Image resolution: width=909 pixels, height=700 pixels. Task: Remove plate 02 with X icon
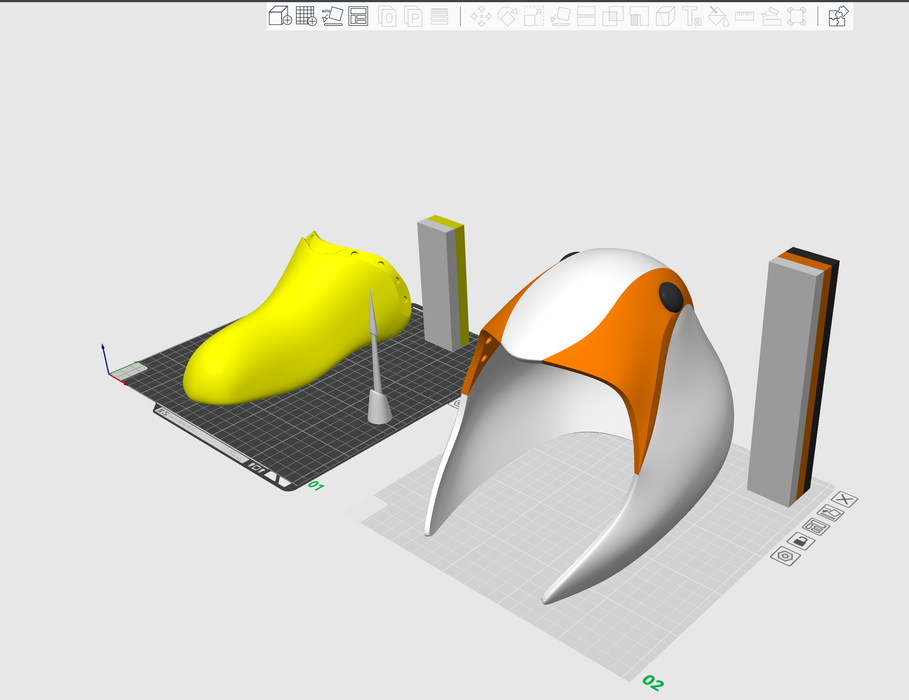(845, 499)
